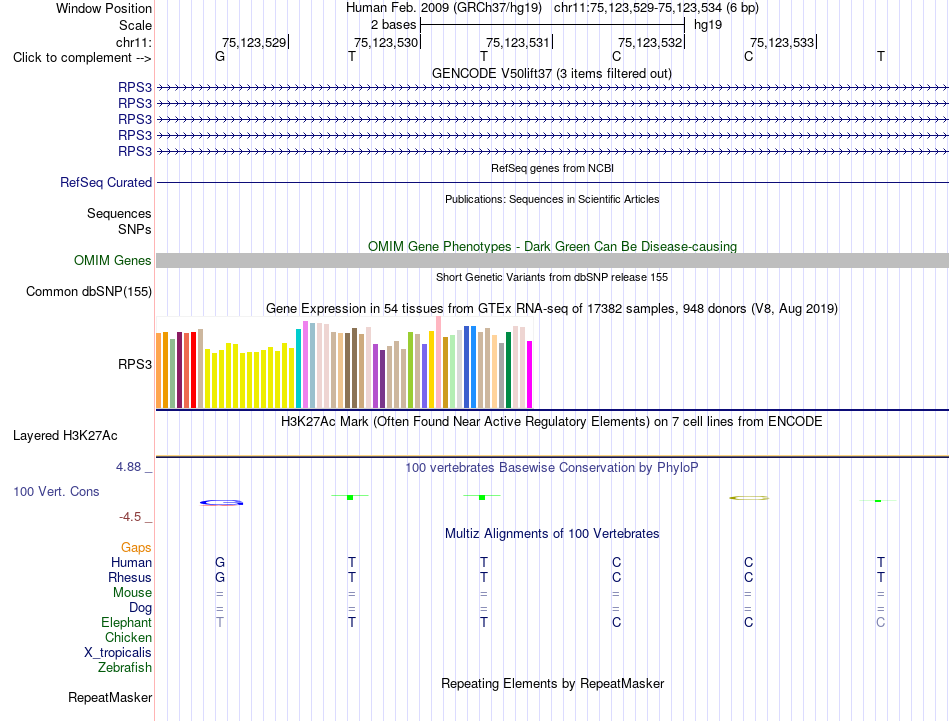Screen dimensions: 950x721
Task: Open Short Genetic Variants from dbSNP title
Action: [x=552, y=277]
